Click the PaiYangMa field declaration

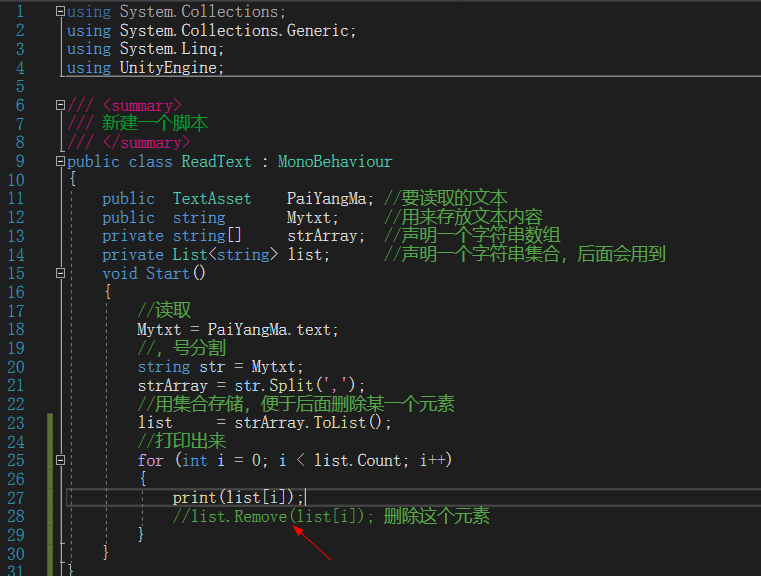coord(330,198)
